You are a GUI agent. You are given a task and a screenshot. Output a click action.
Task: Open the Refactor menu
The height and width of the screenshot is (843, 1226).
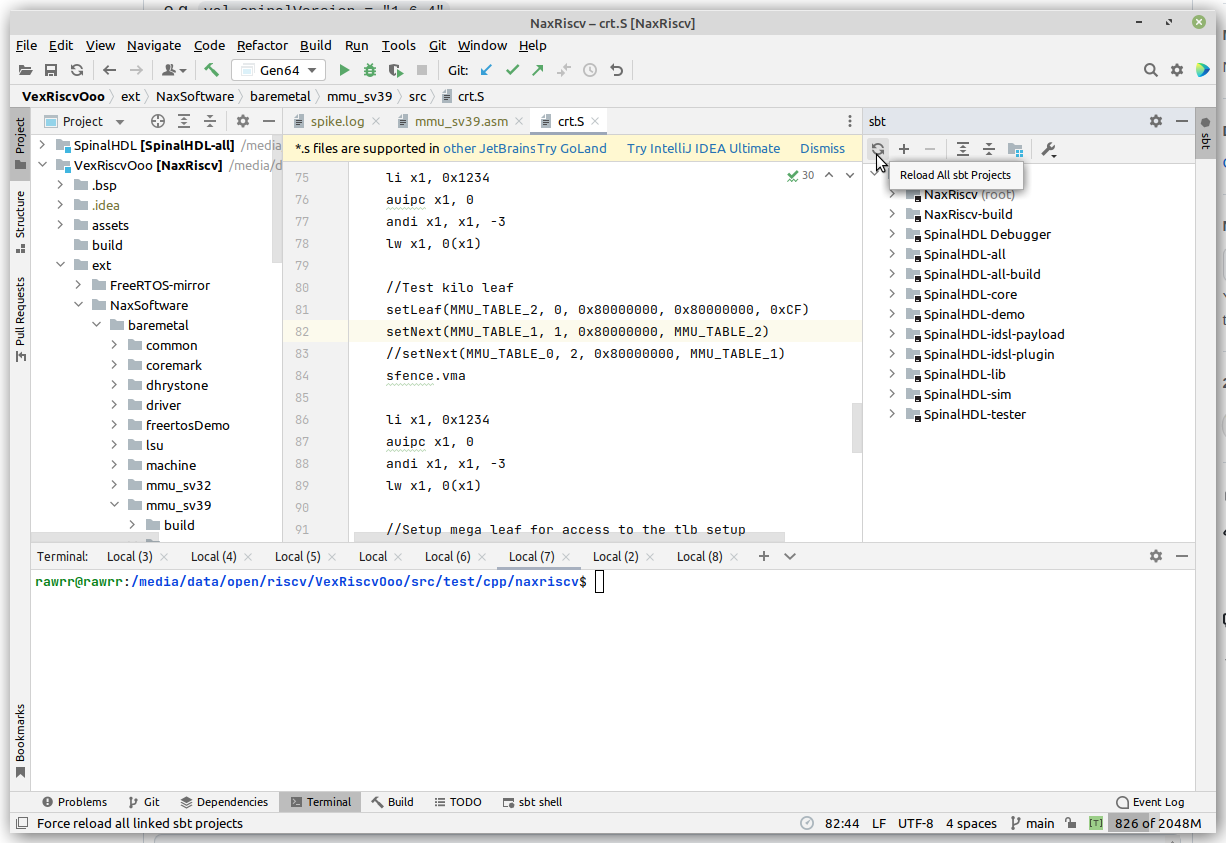262,45
